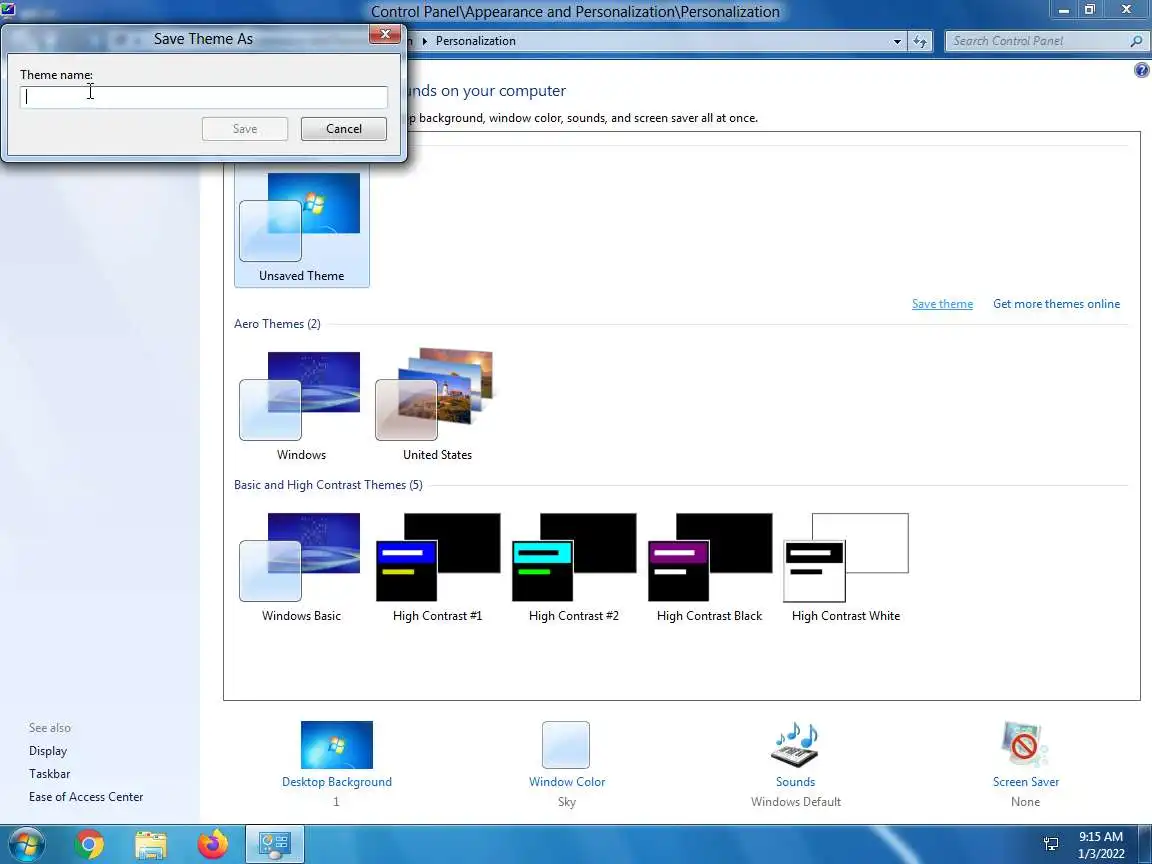Choose the High Contrast #2 theme

coord(574,567)
